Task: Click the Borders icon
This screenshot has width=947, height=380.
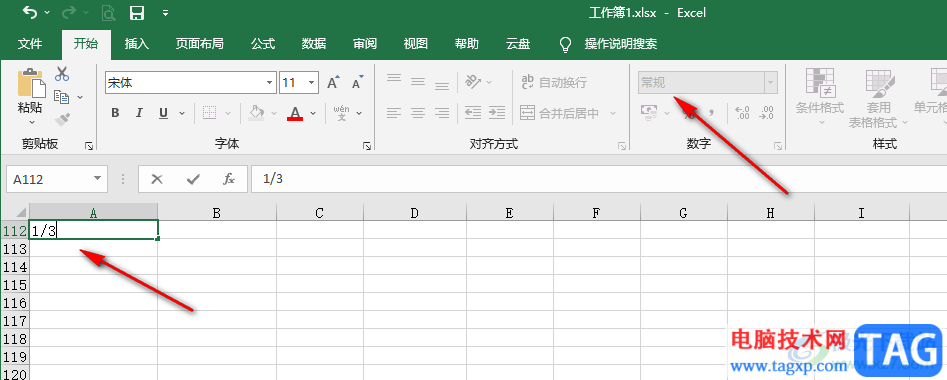Action: click(x=210, y=113)
